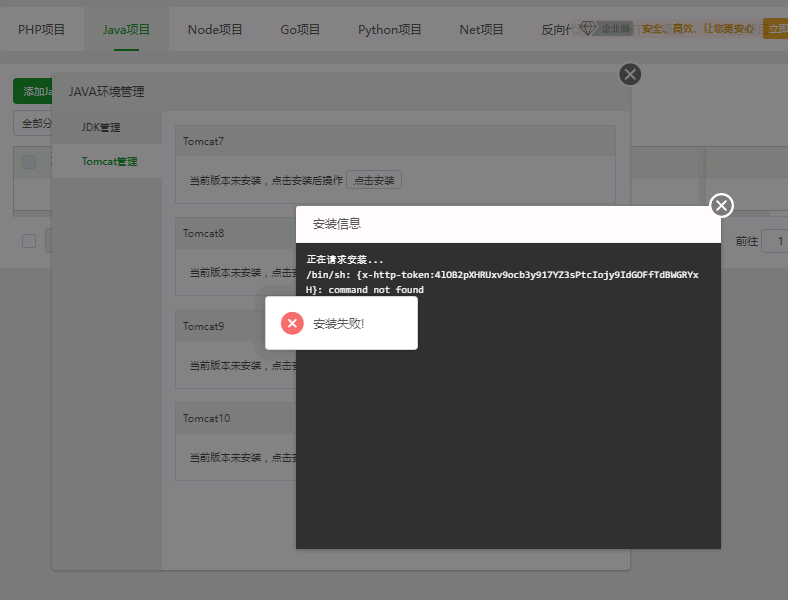Click the green 添加Java button
Screen dimensions: 788x600
click(33, 91)
